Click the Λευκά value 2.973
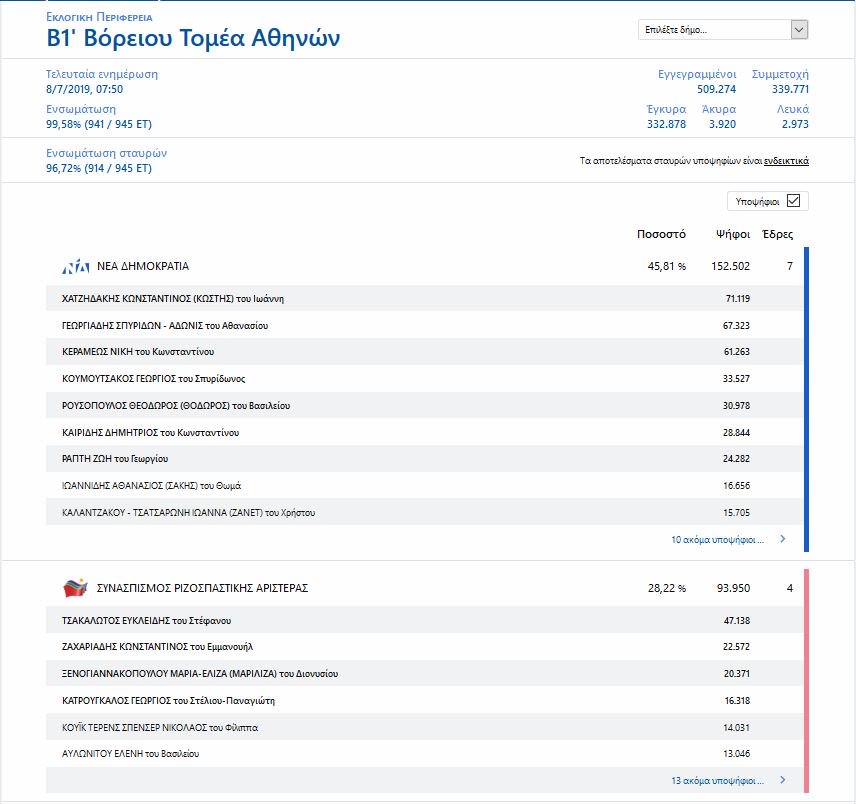856x804 pixels. (795, 124)
